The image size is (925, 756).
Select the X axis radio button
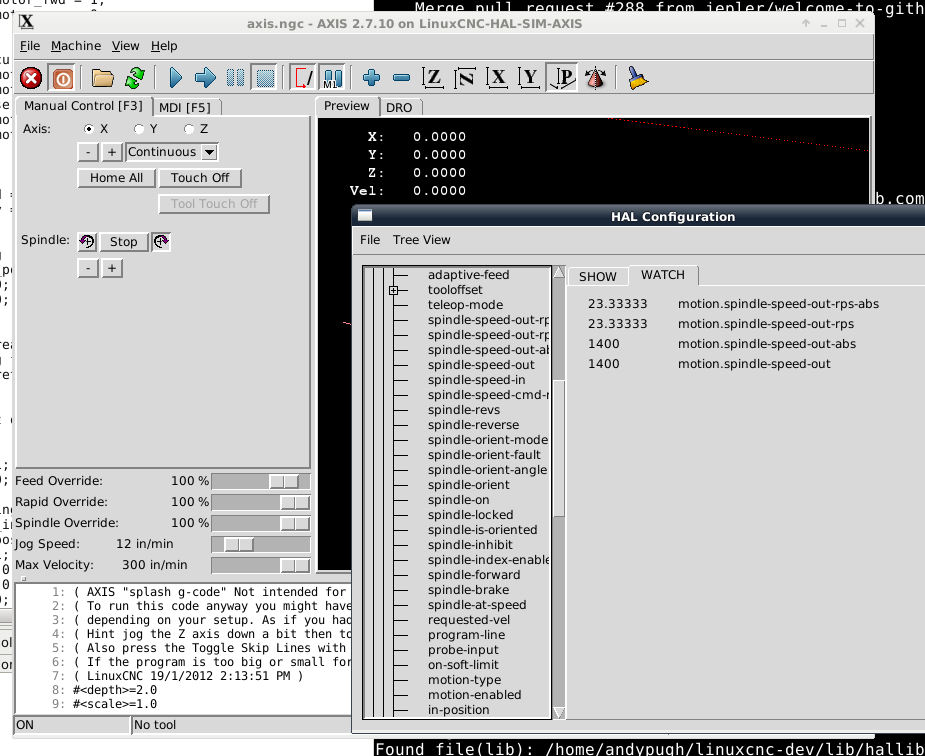(89, 129)
